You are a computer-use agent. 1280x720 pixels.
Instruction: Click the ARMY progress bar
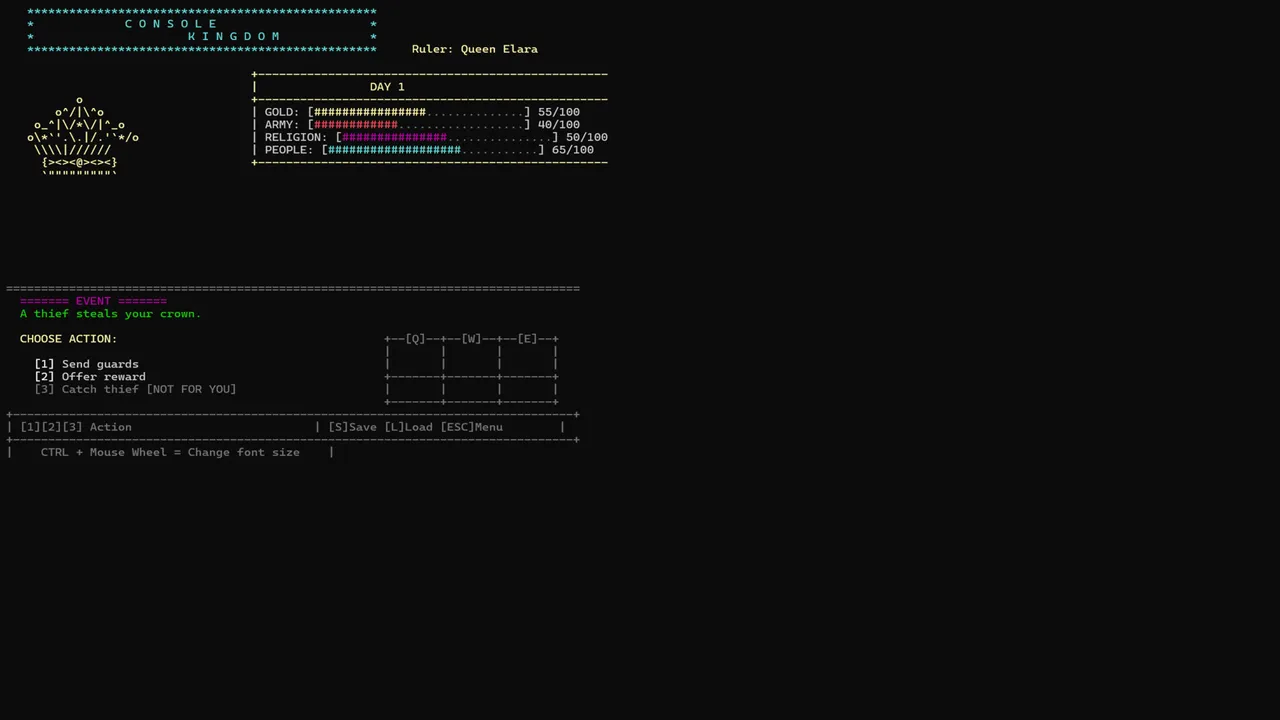tap(419, 125)
